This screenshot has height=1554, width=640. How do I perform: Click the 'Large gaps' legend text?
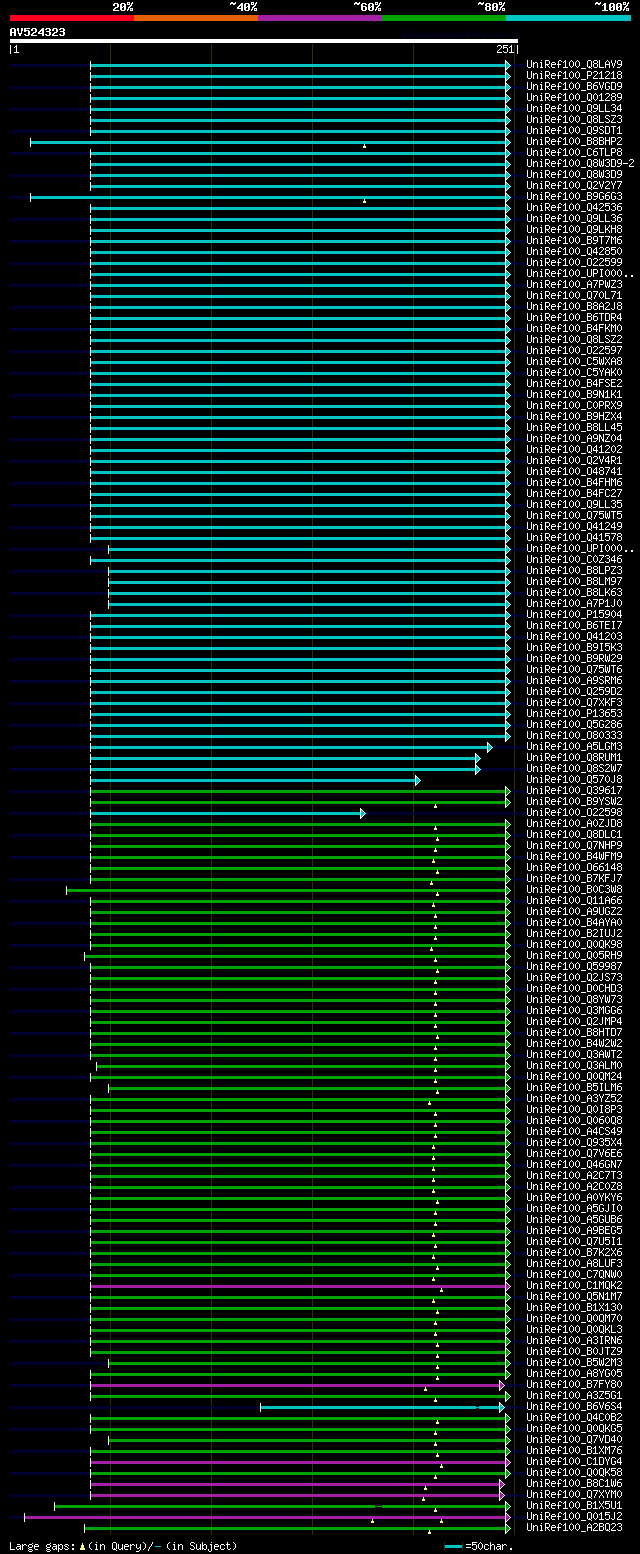click(x=123, y=1546)
